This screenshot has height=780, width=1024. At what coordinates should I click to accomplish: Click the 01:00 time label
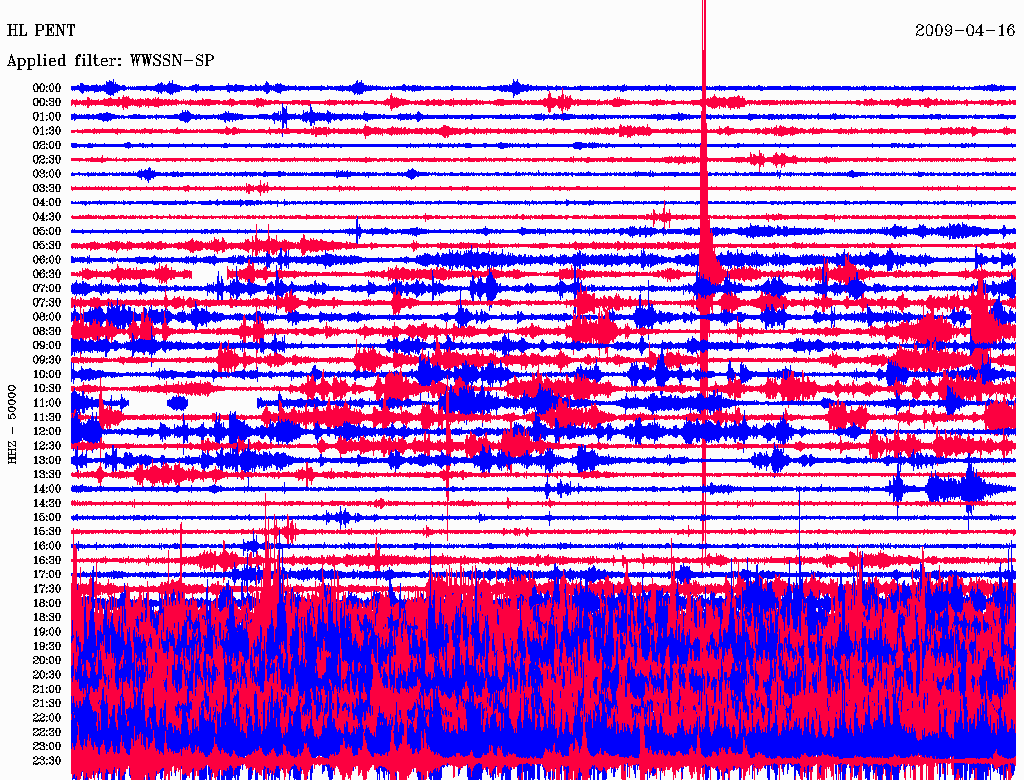[x=47, y=116]
